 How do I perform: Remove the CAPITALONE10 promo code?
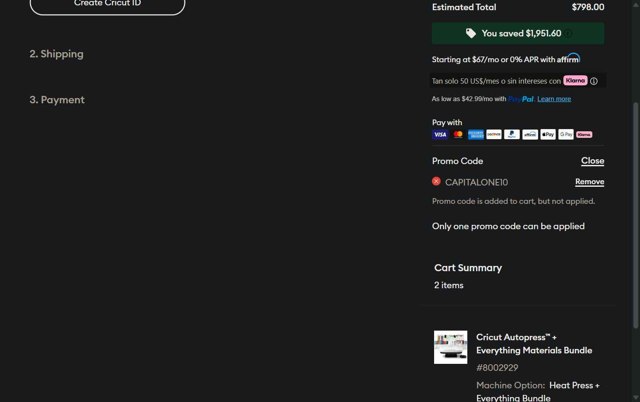(590, 182)
